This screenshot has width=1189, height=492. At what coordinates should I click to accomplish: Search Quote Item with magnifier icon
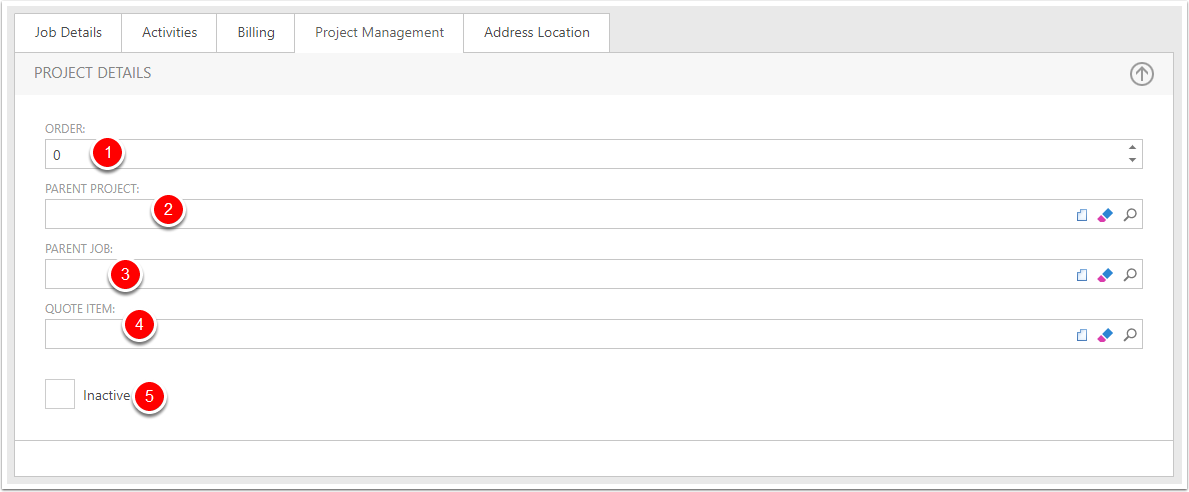click(x=1130, y=335)
